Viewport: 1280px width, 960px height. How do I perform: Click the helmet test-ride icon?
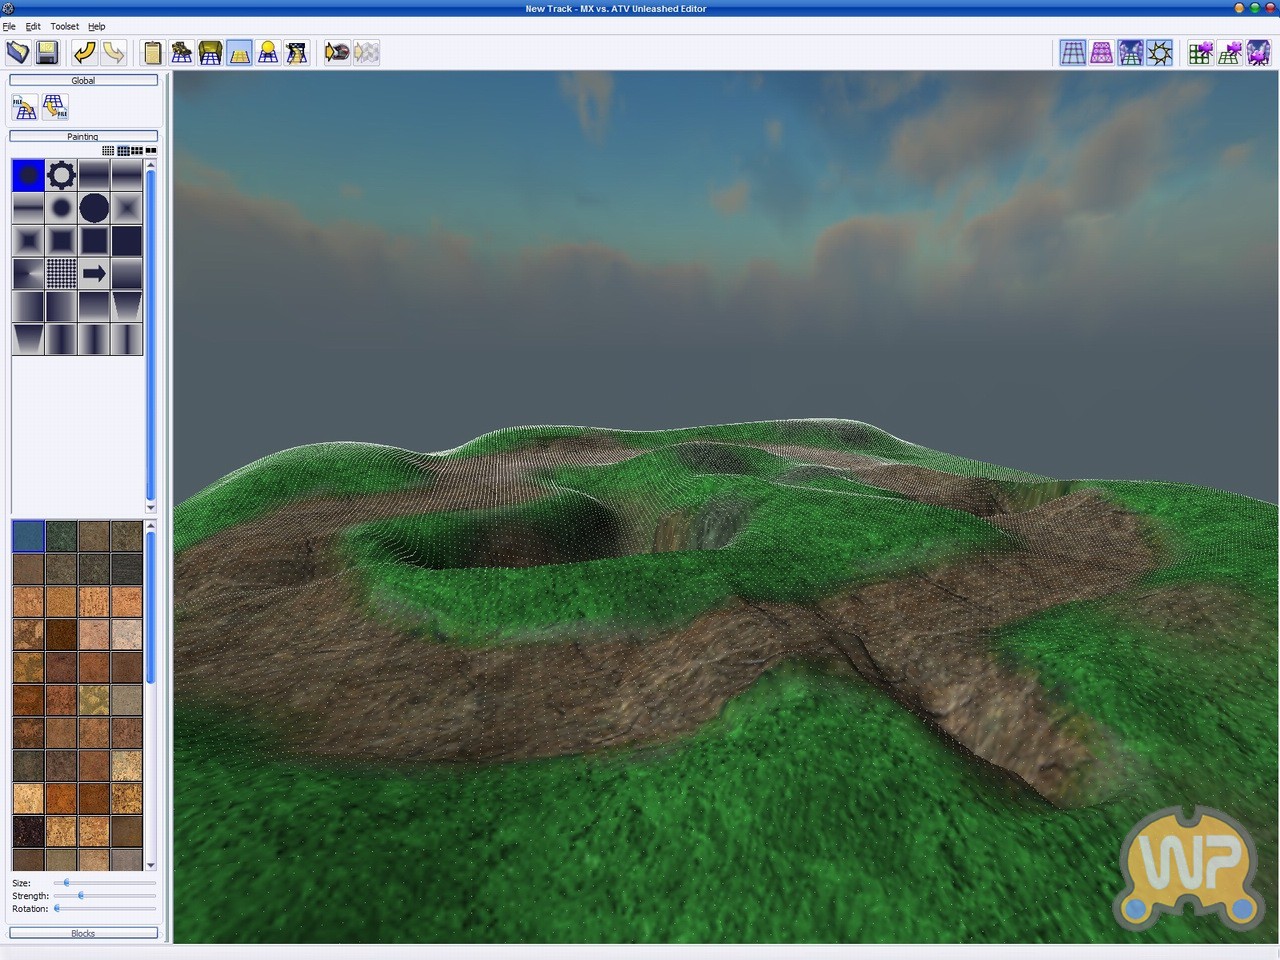tap(337, 53)
